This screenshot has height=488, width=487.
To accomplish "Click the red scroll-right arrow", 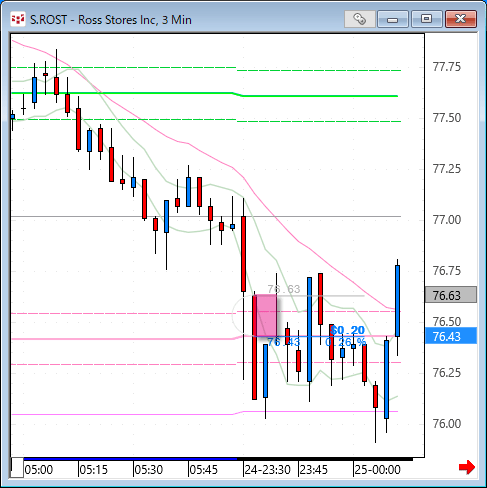I will 467,467.
